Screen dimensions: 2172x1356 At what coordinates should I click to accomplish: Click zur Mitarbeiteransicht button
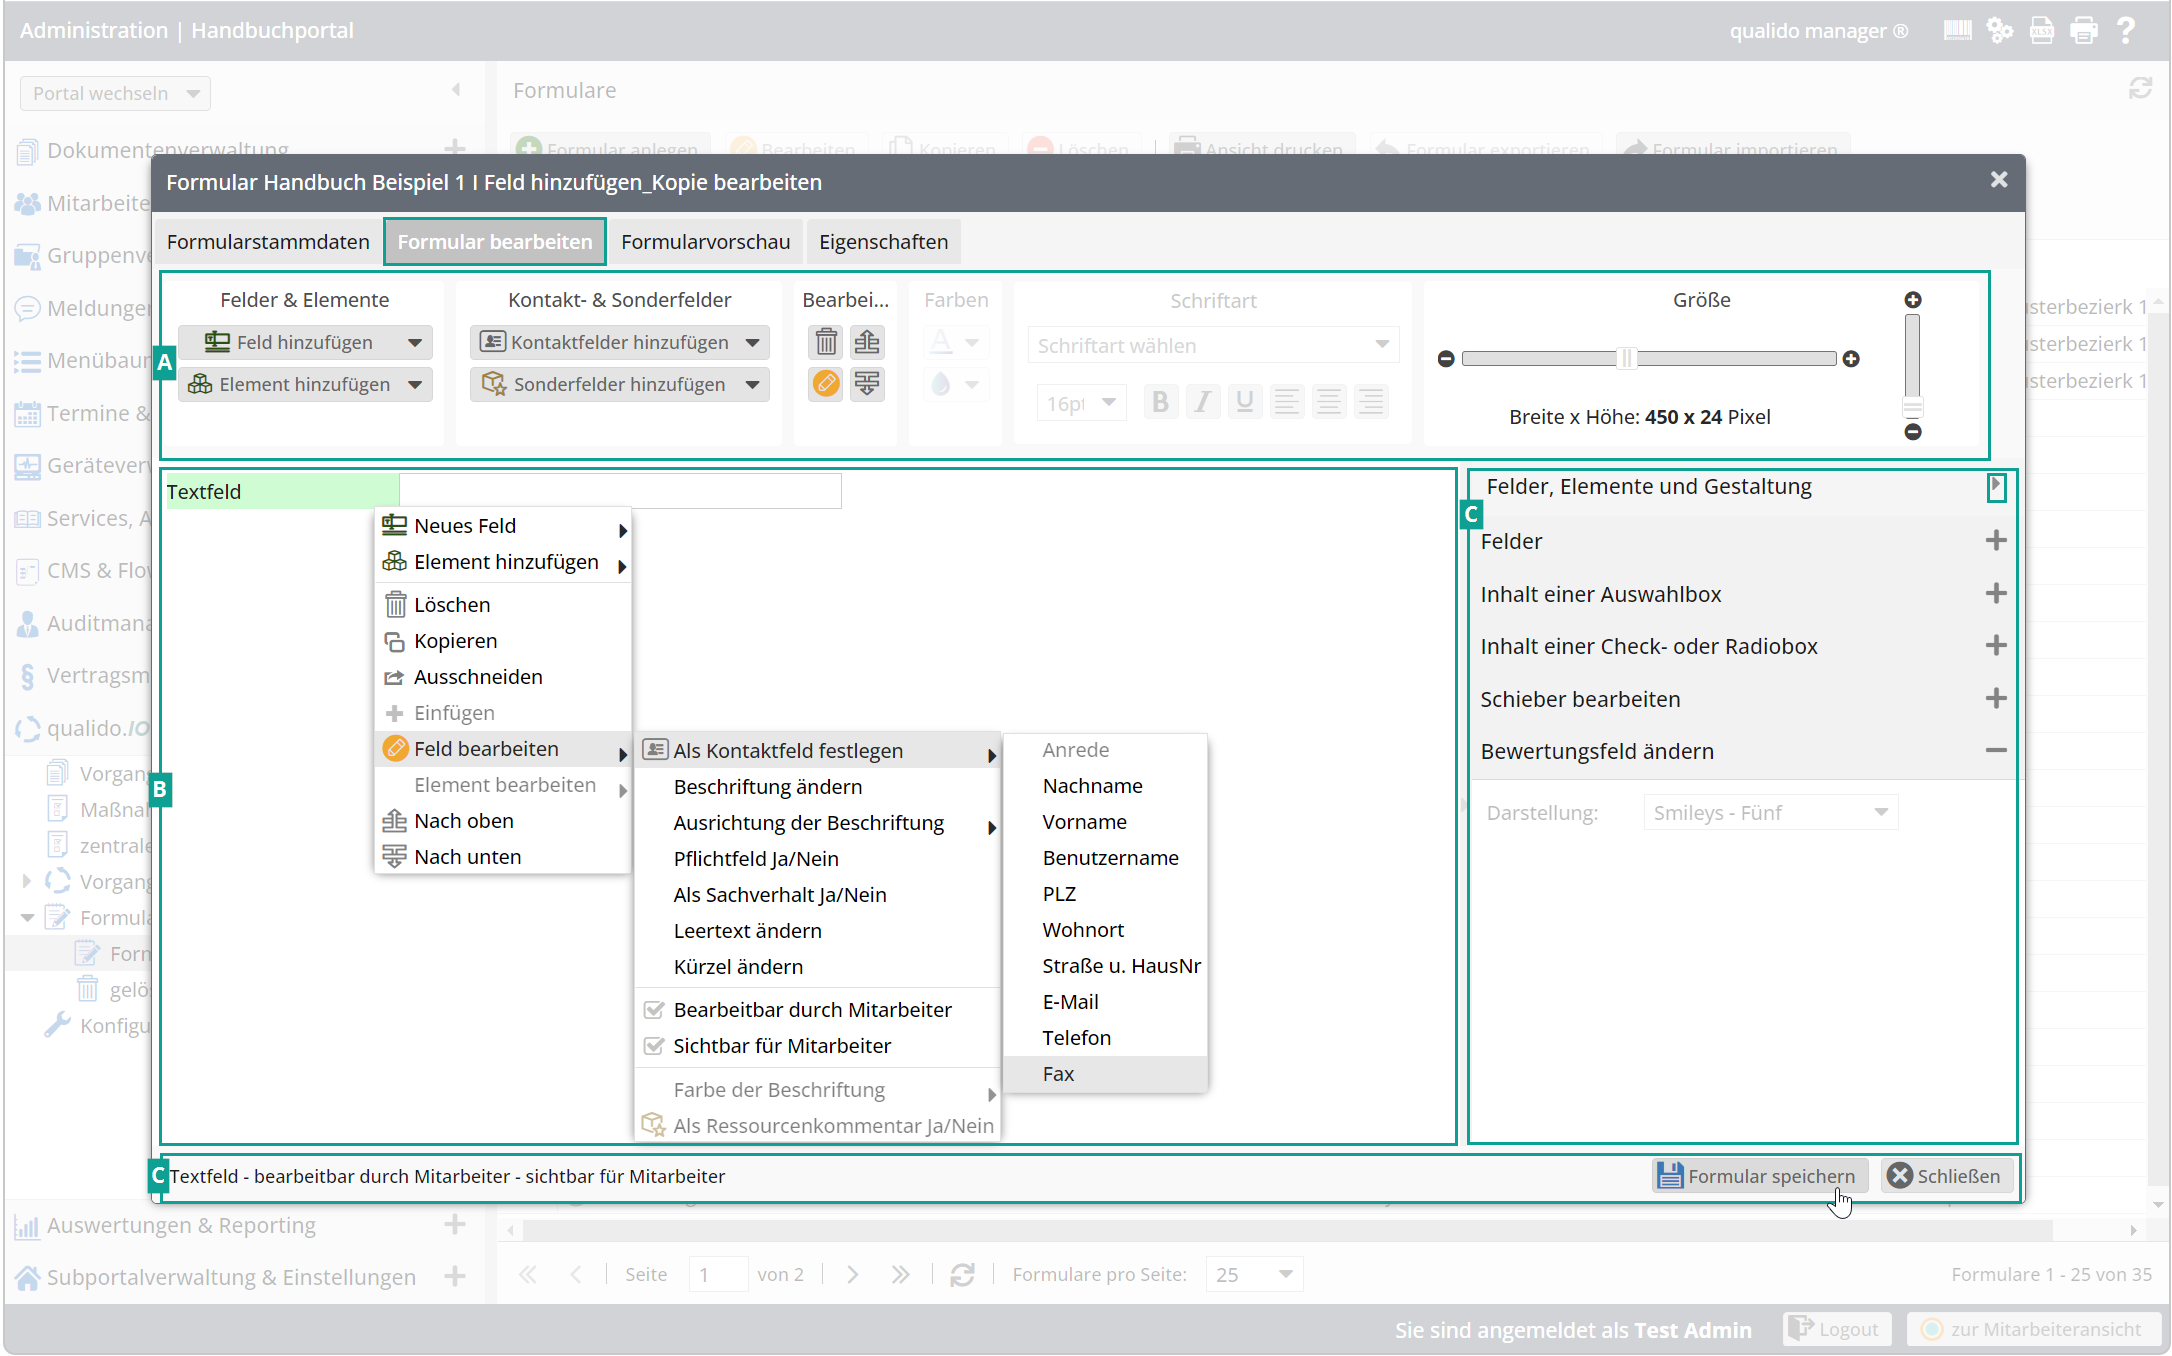pyautogui.click(x=2033, y=1329)
